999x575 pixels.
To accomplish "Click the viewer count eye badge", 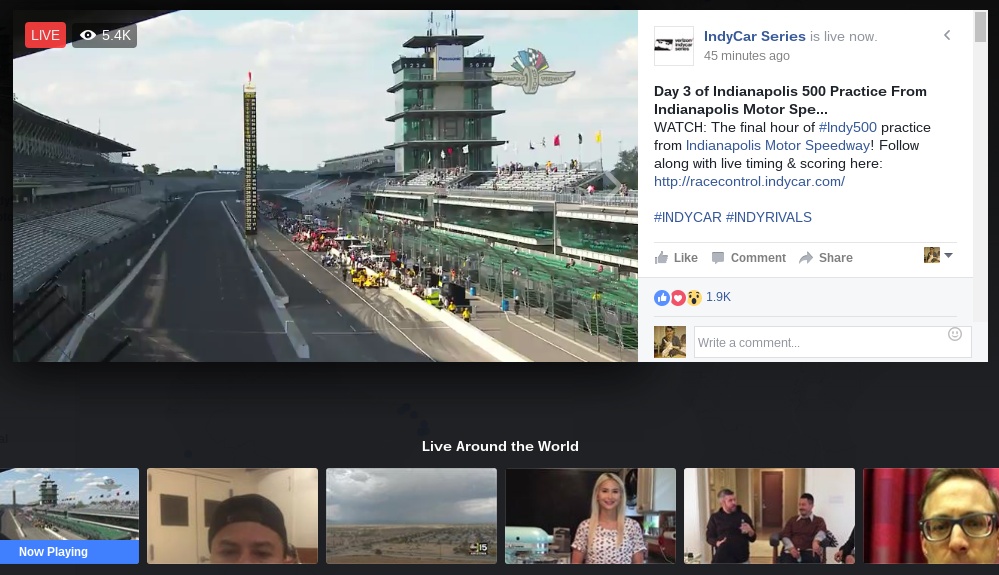I will click(104, 35).
